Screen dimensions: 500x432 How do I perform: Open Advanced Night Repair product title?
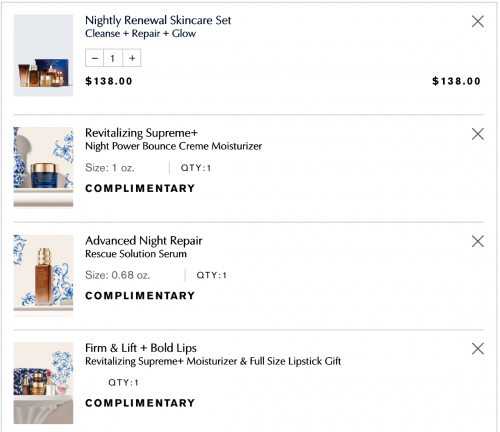tap(144, 241)
